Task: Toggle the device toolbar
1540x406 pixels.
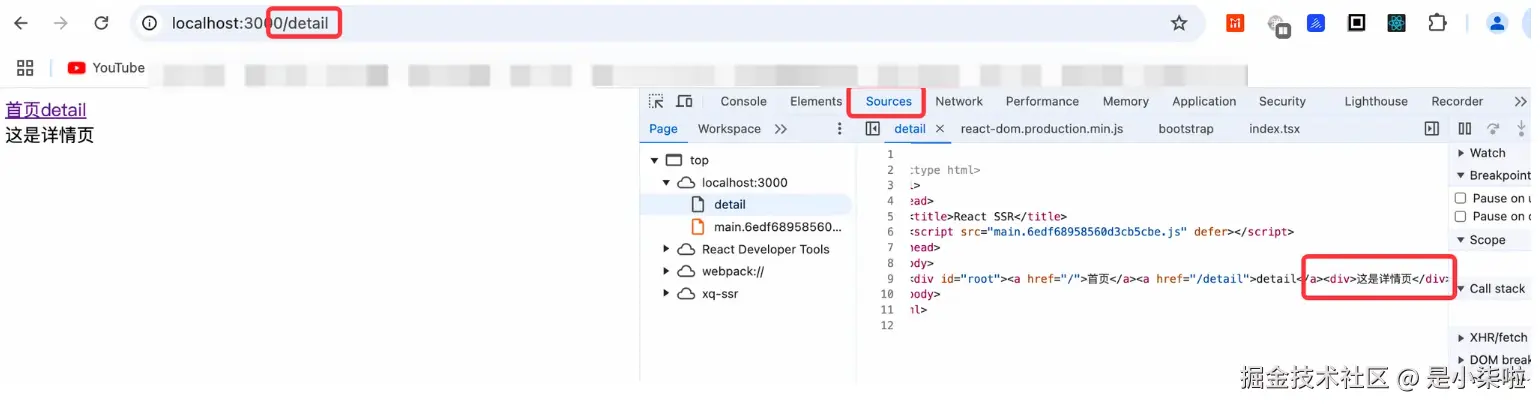Action: point(685,101)
